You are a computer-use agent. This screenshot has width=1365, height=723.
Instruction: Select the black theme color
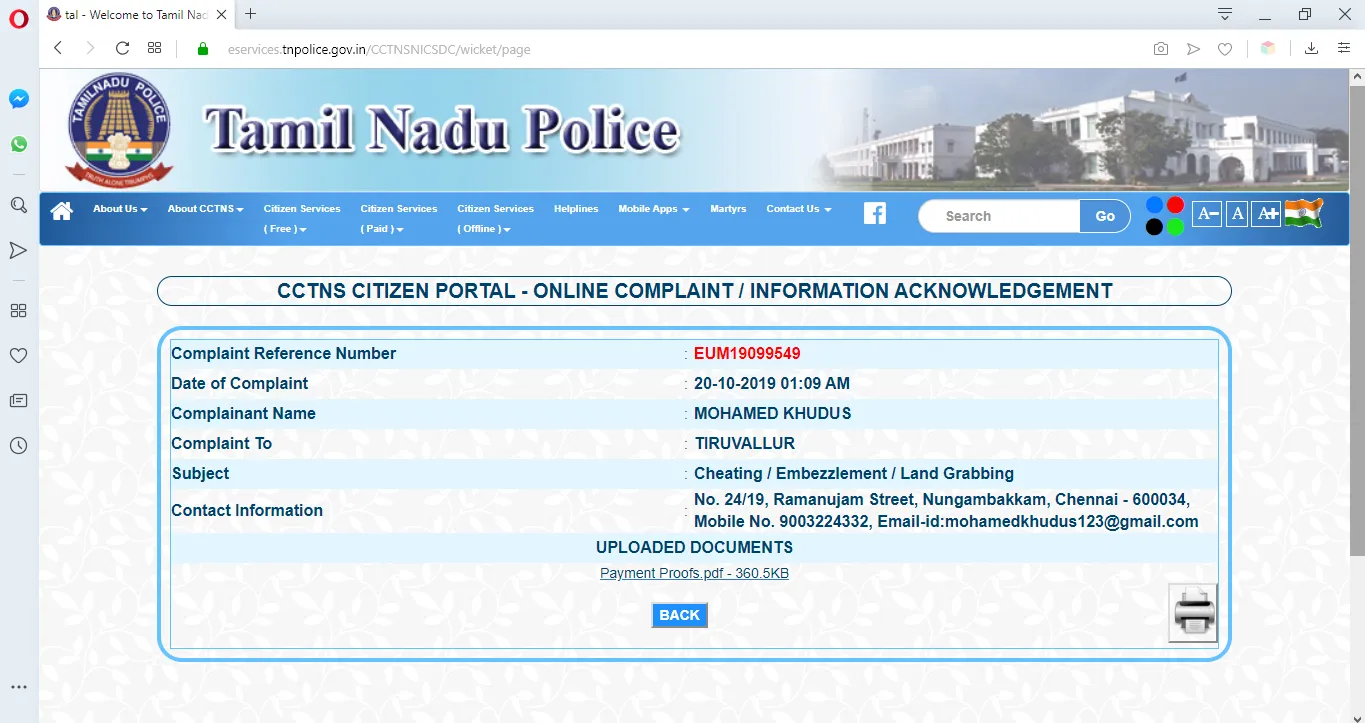(x=1154, y=227)
